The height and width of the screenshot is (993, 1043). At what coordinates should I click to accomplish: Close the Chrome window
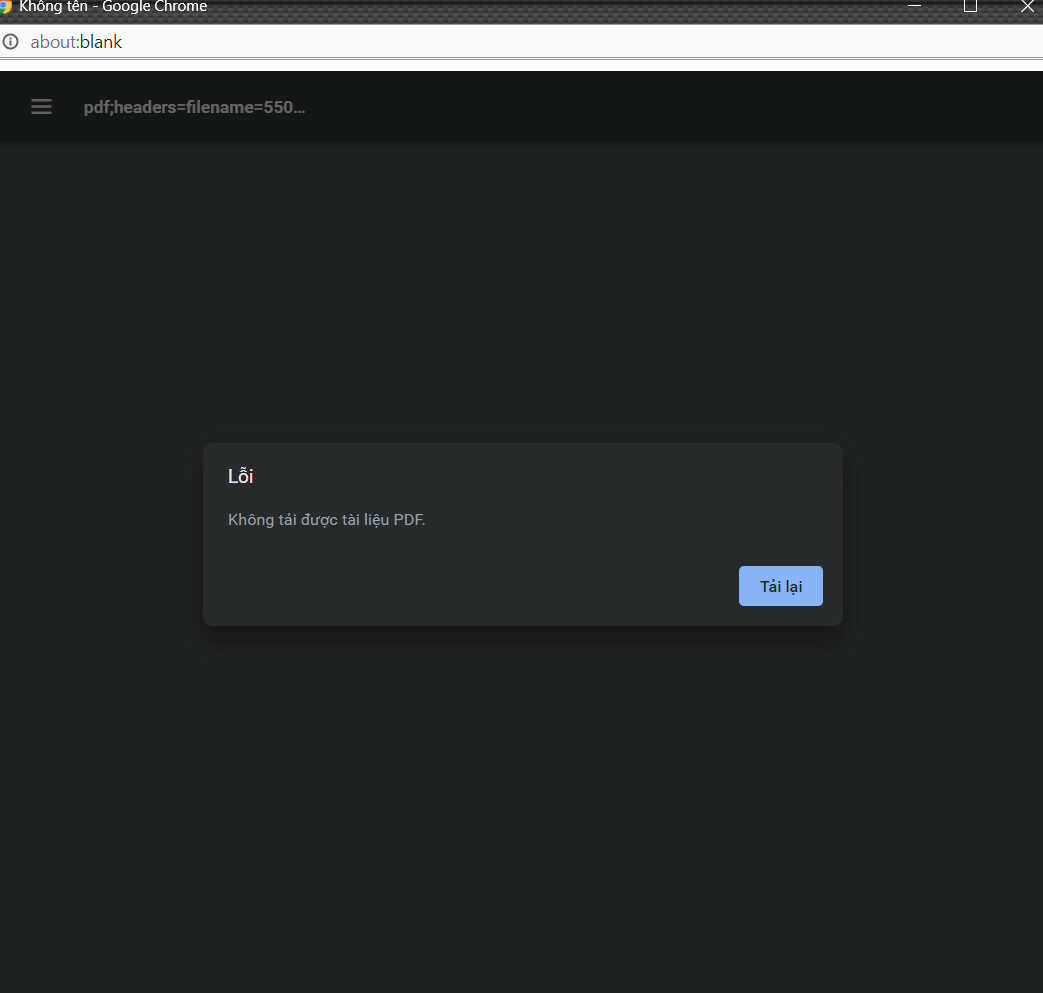click(1027, 6)
